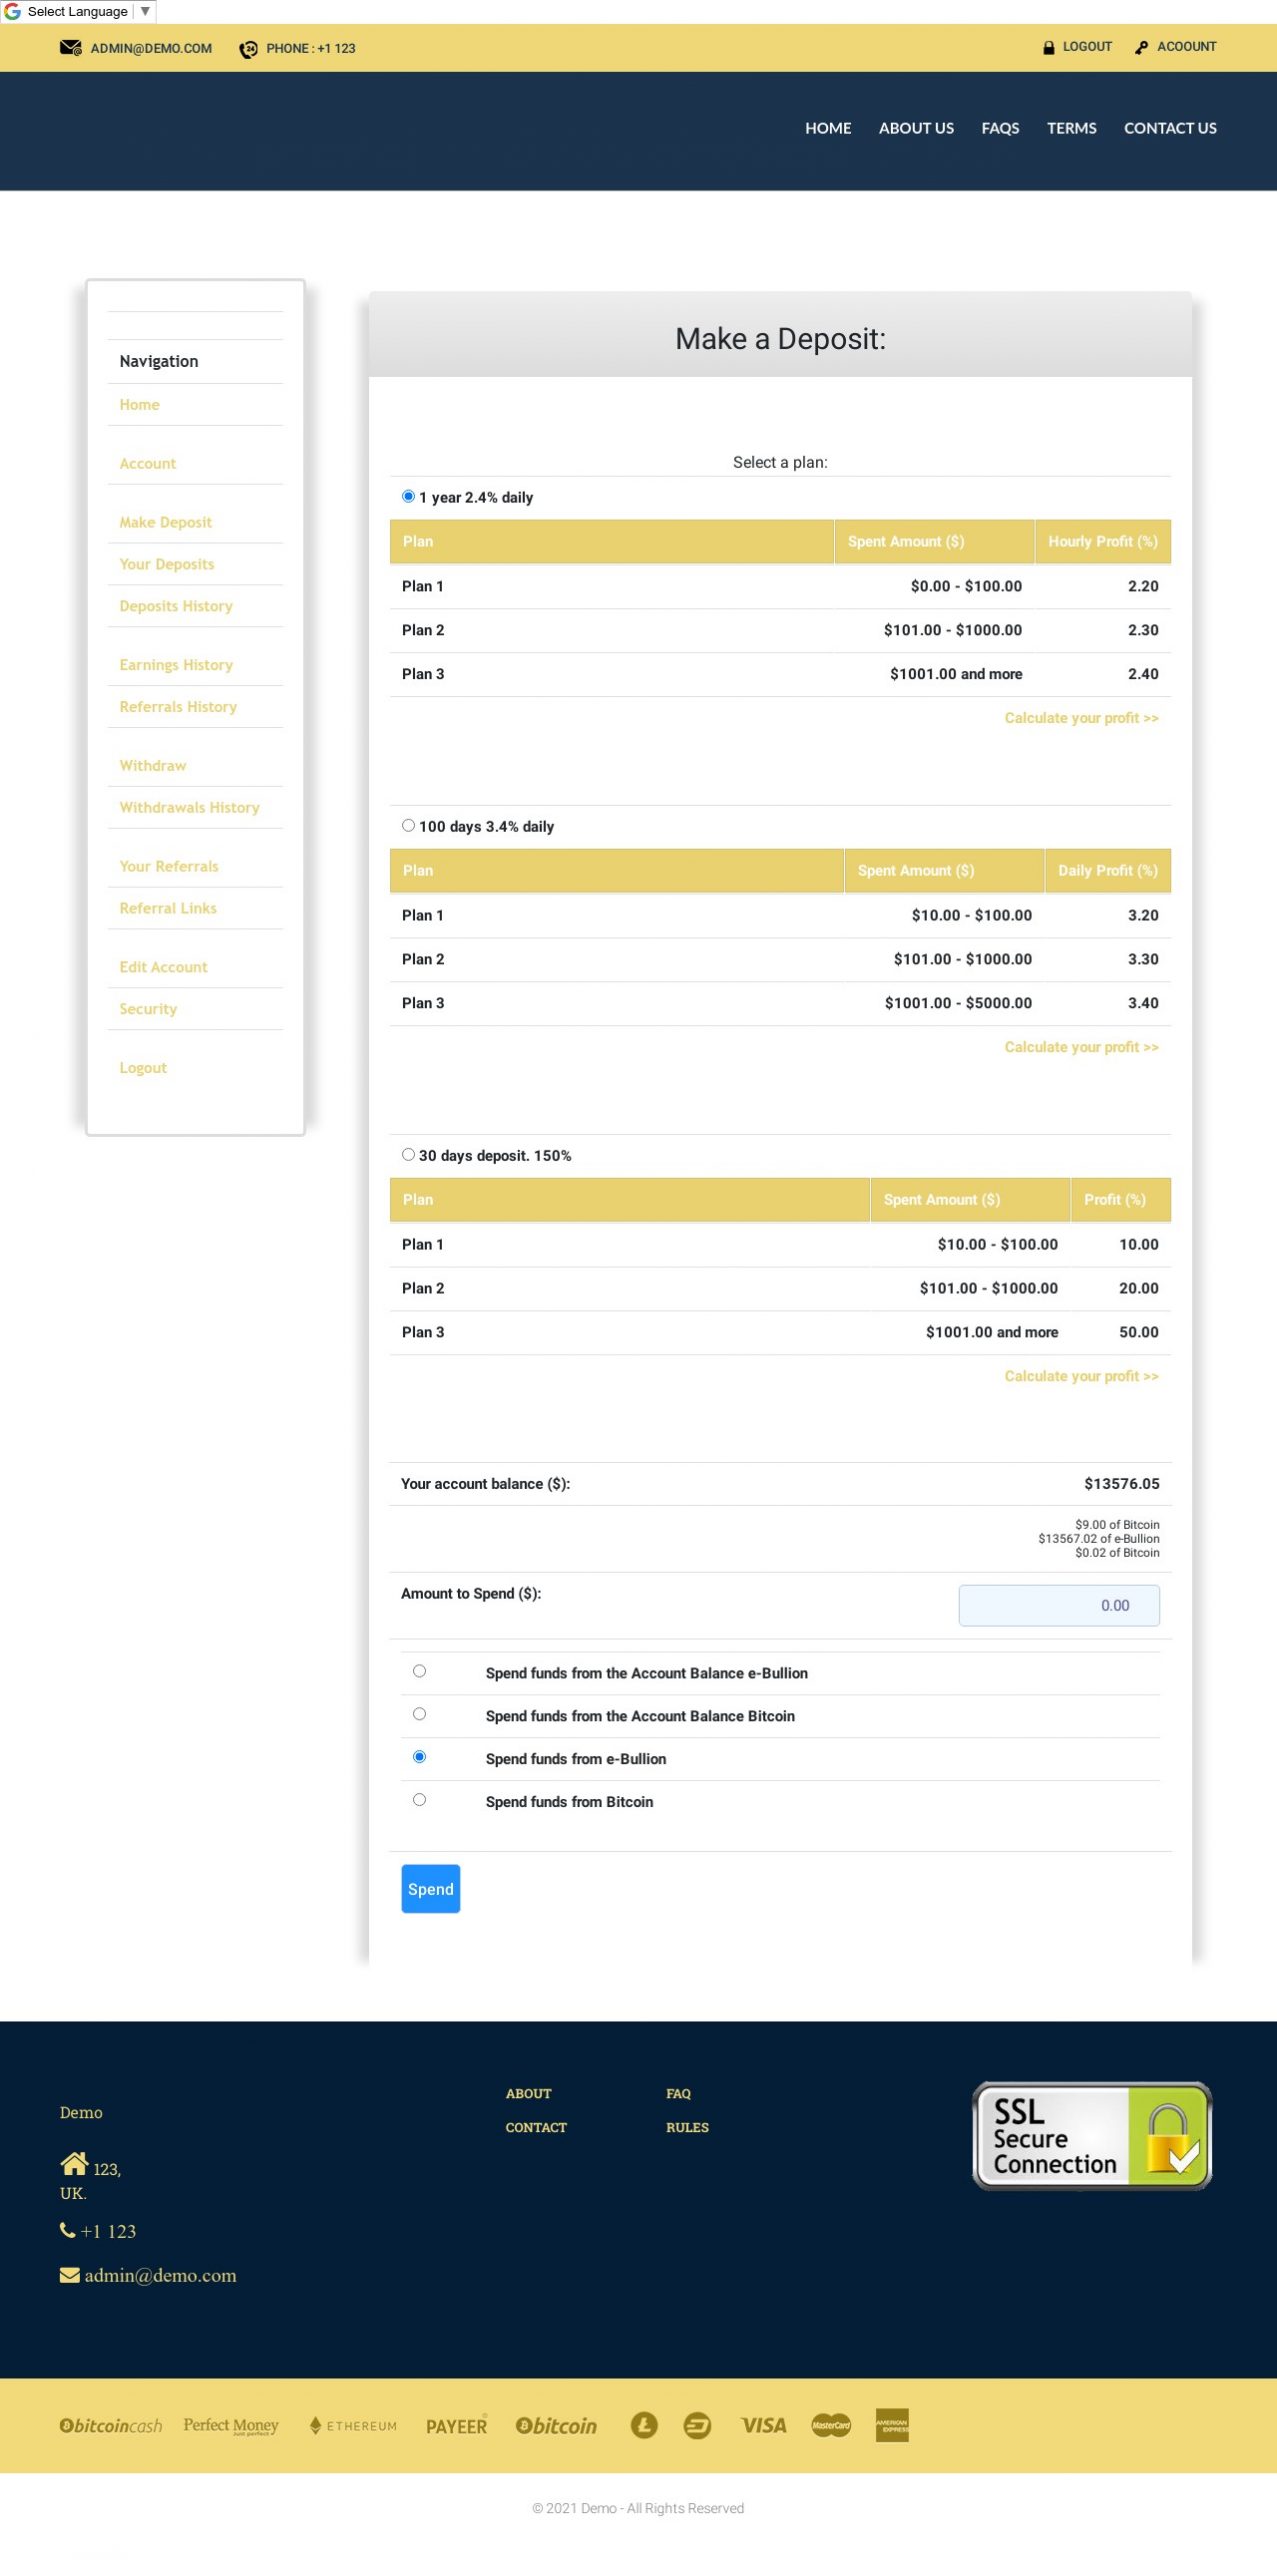Choose spend from Account Balance e-Bullion
Viewport: 1277px width, 2560px height.
[x=419, y=1670]
